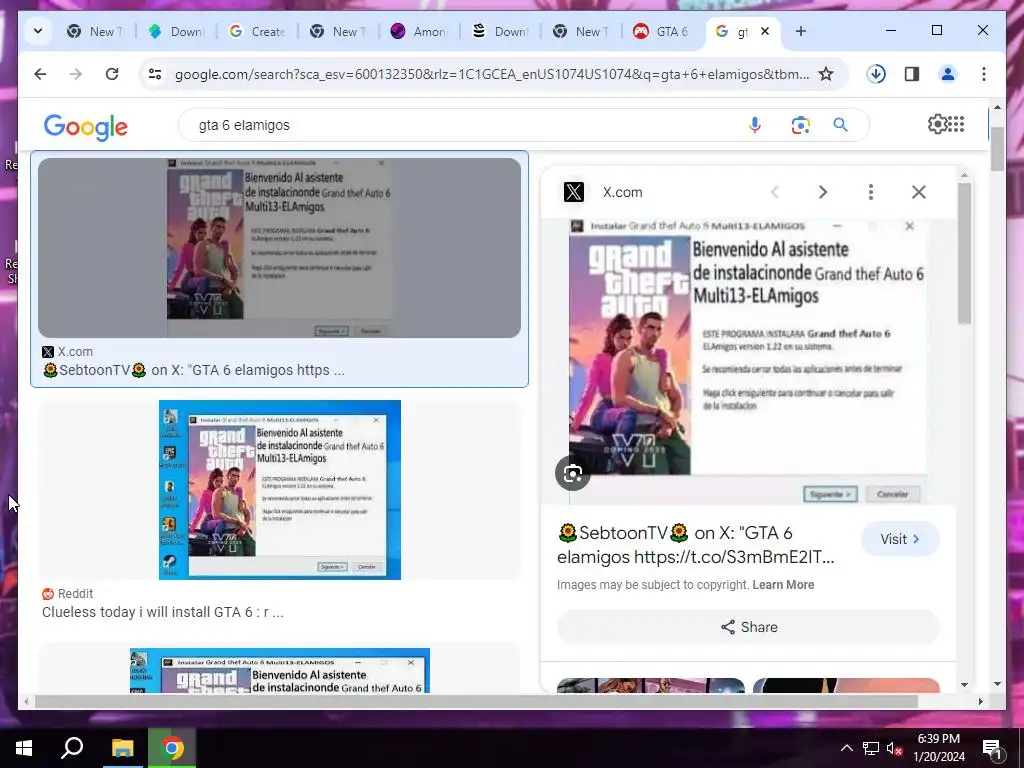Close the active Google search tab
This screenshot has height=768, width=1024.
pyautogui.click(x=765, y=31)
